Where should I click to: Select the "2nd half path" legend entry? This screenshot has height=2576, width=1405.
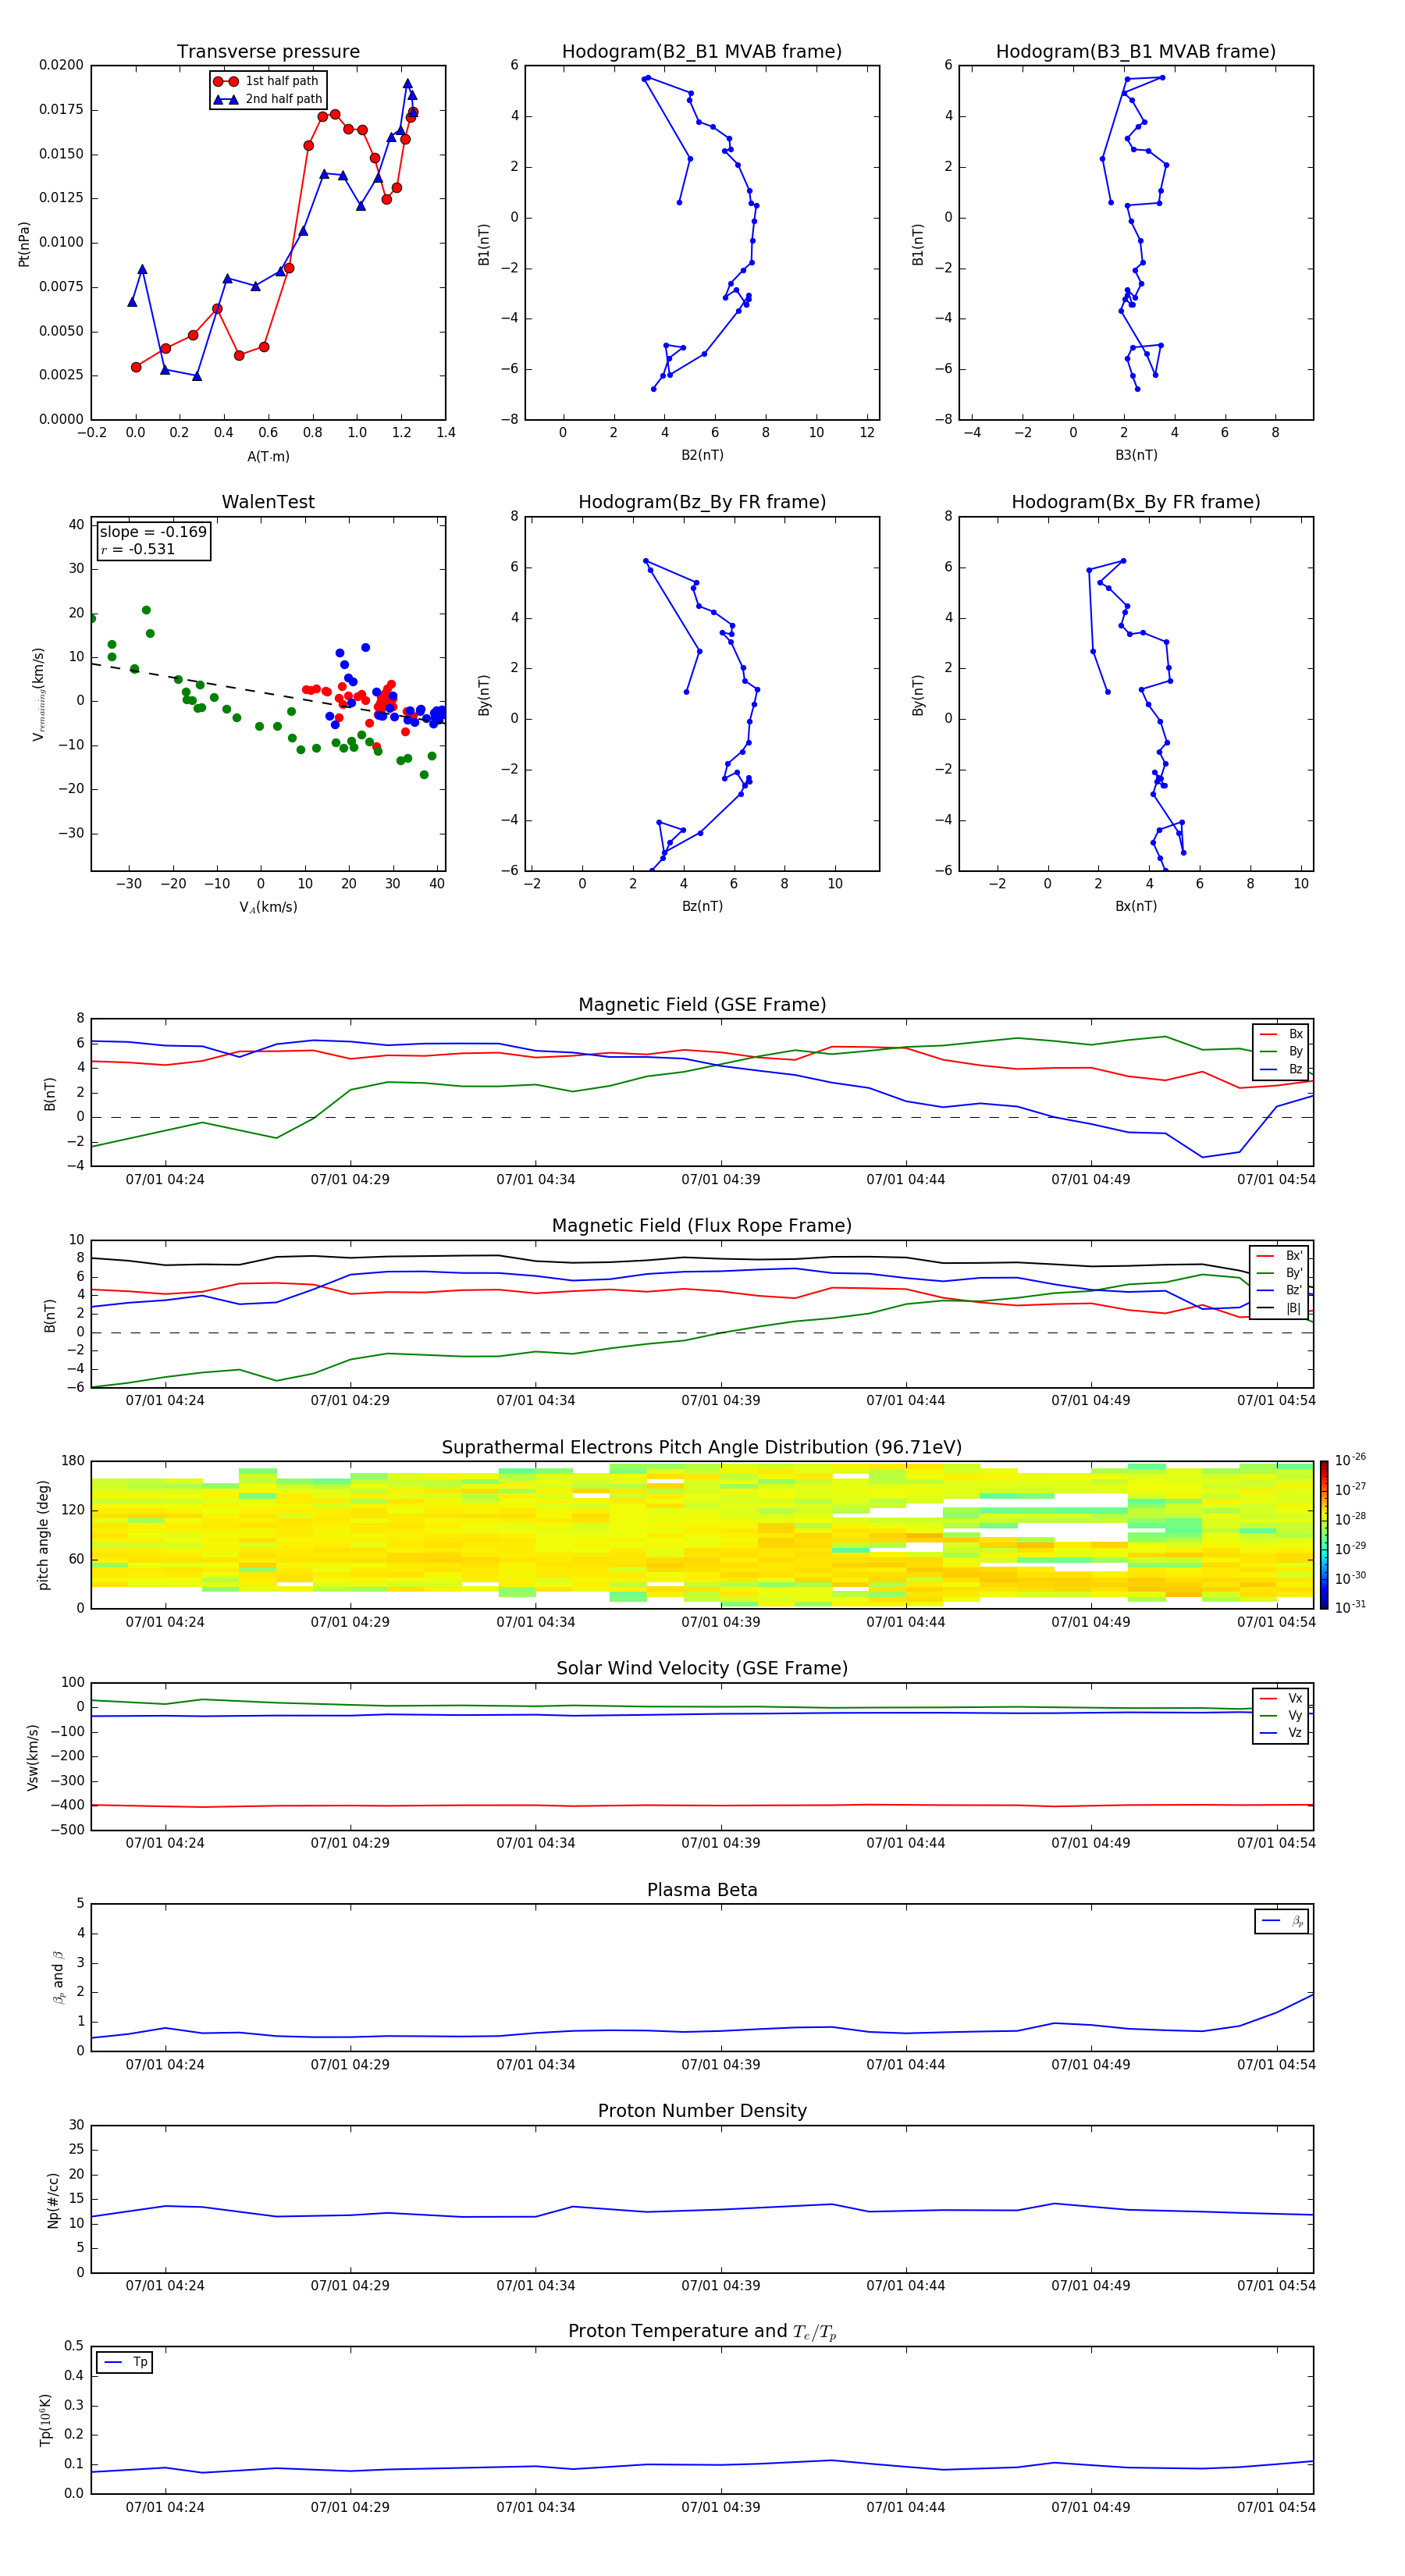267,99
